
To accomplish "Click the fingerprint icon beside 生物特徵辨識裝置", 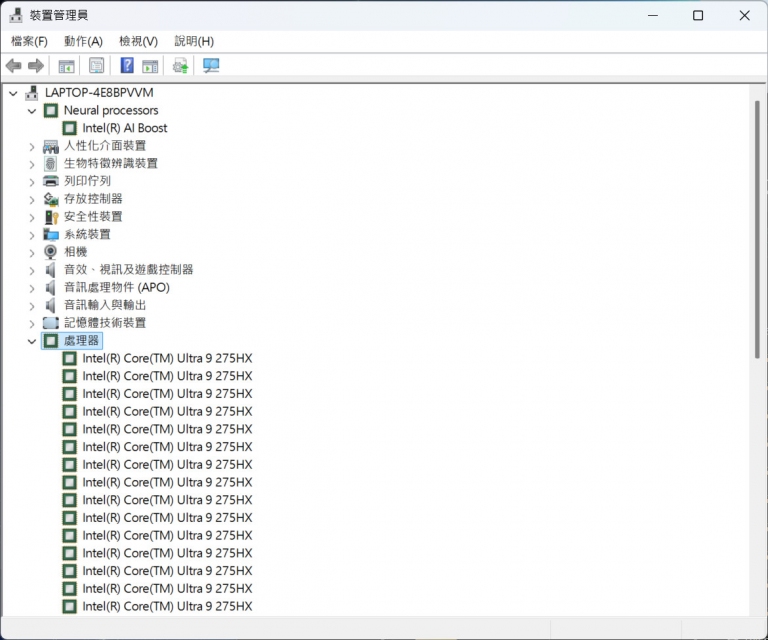I will pos(50,164).
